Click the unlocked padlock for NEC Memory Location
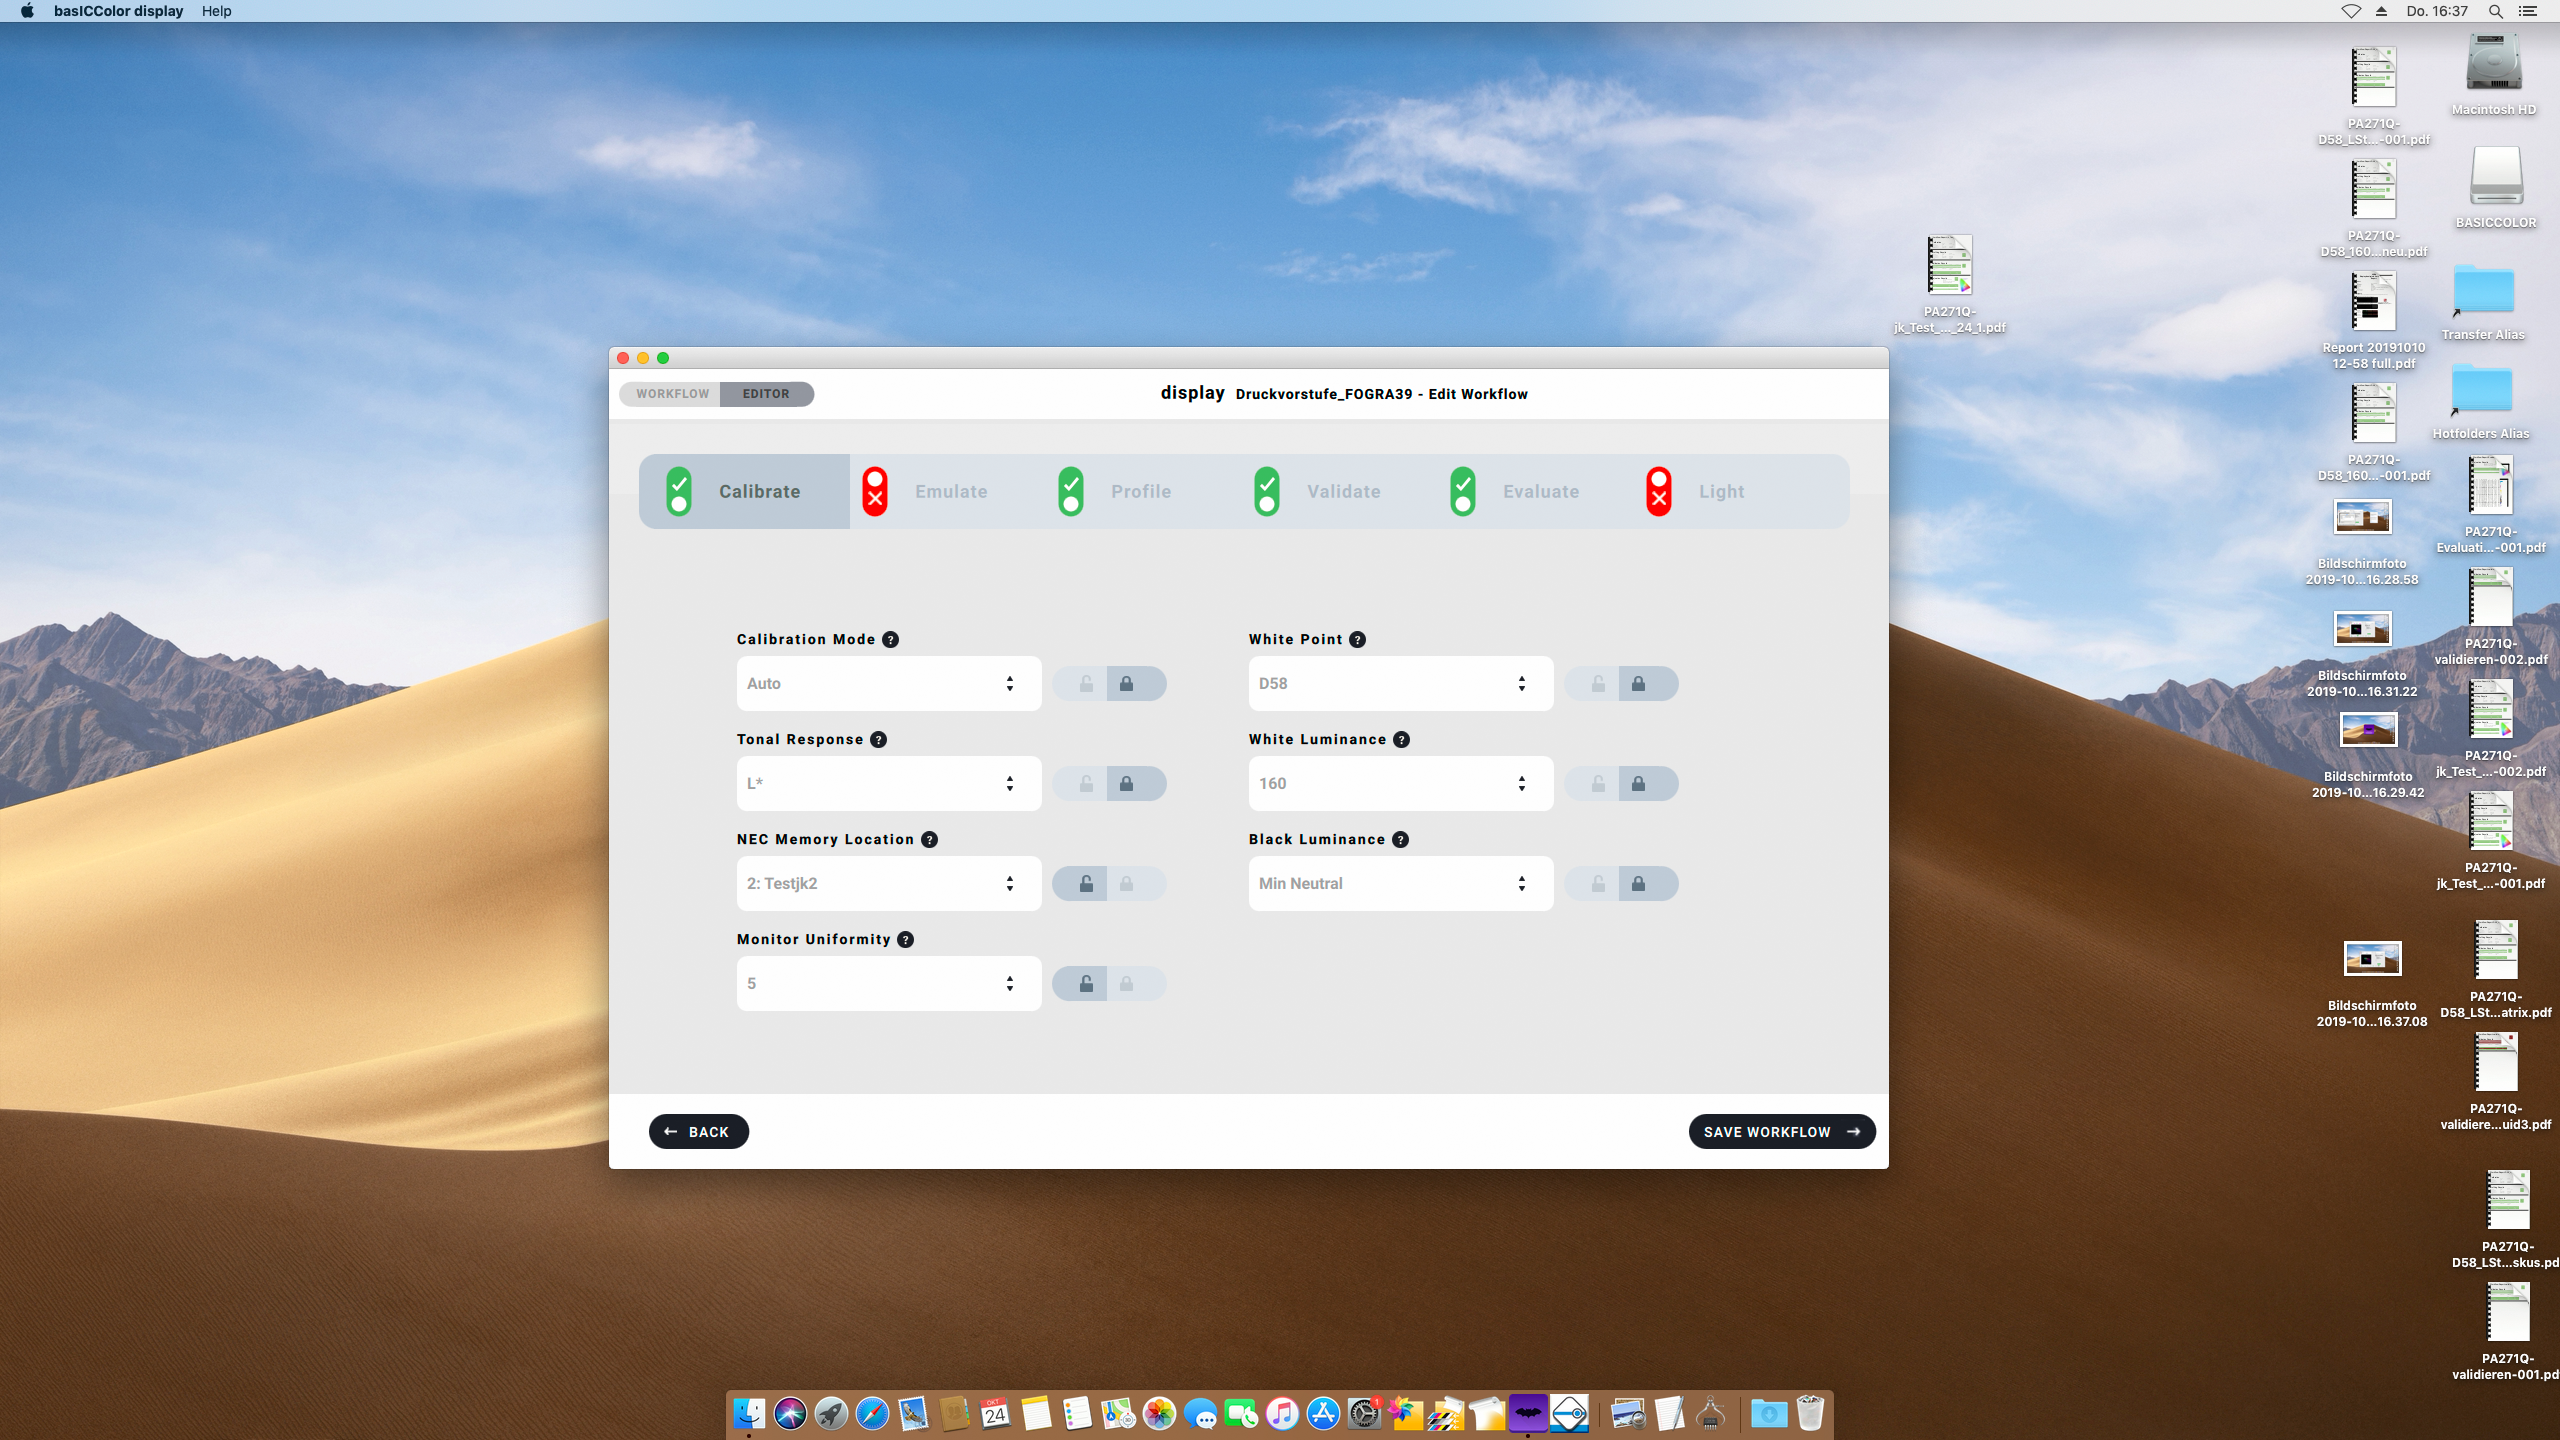The image size is (2560, 1440). point(1086,884)
